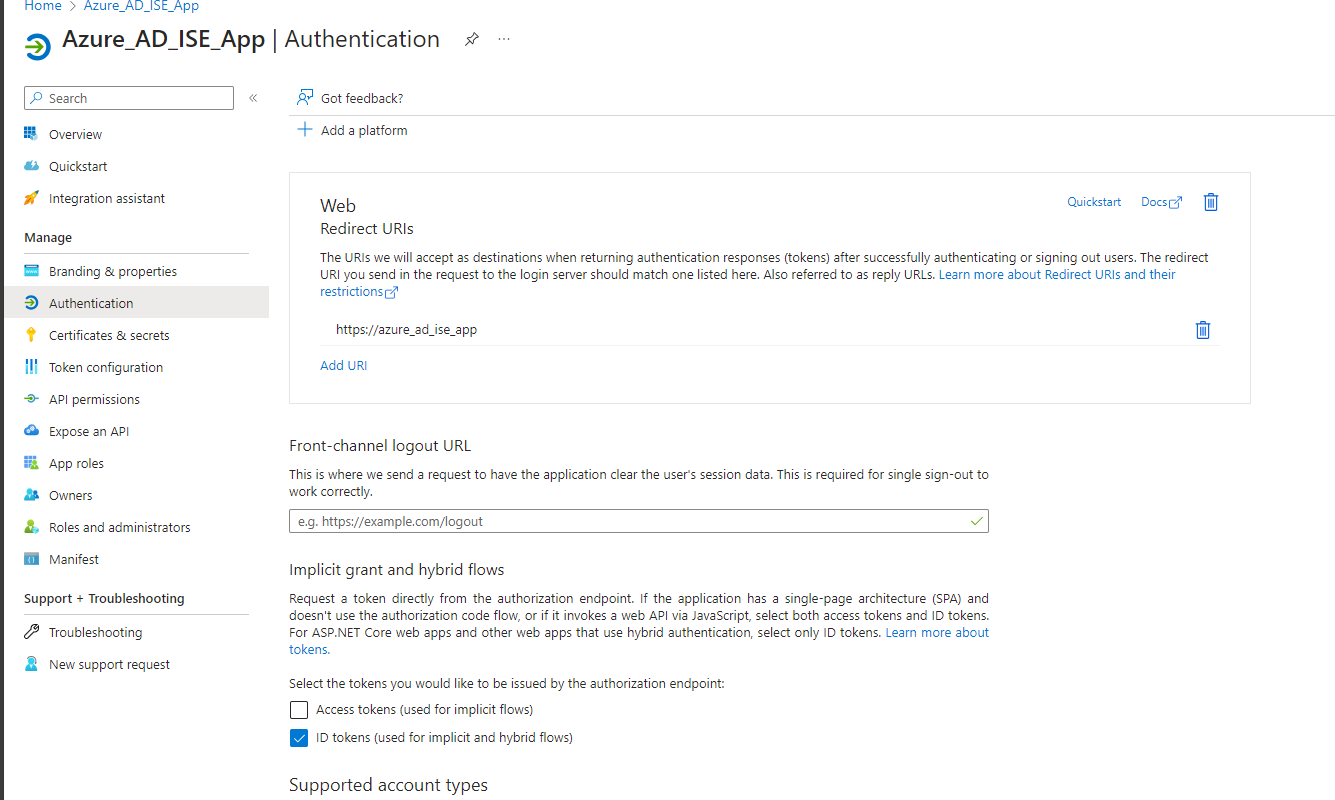Click the Front-channel logout URL input
This screenshot has height=800, width=1335.
coord(638,521)
